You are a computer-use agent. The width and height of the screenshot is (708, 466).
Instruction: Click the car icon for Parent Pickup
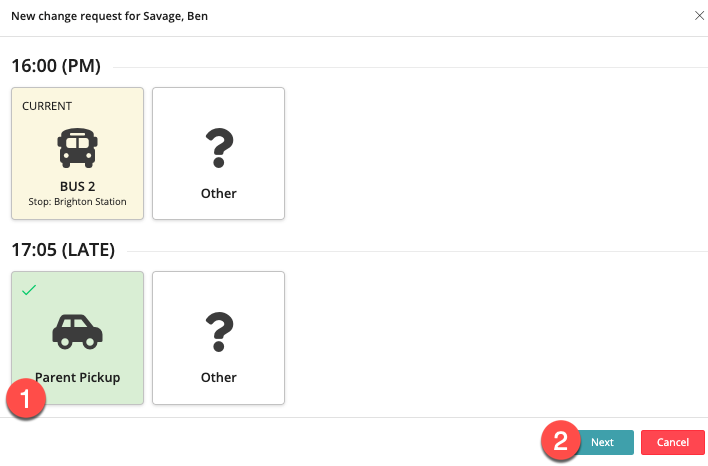pyautogui.click(x=77, y=332)
